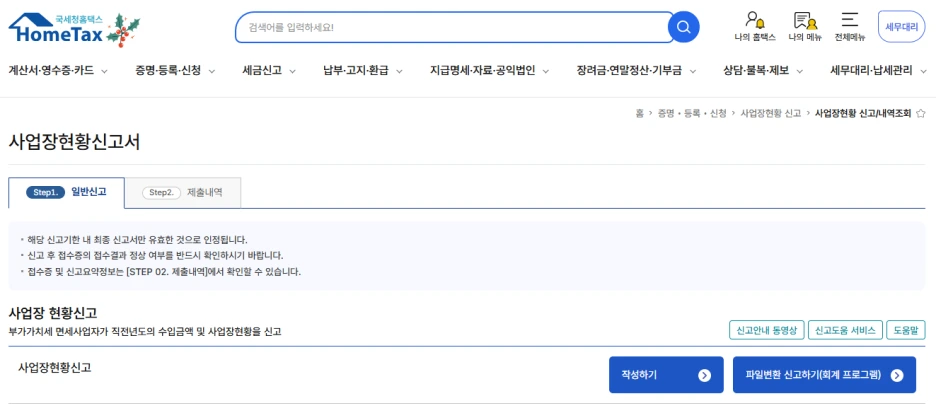The width and height of the screenshot is (936, 413).
Task: Expand 세금신고 dropdown menu
Action: pos(270,70)
